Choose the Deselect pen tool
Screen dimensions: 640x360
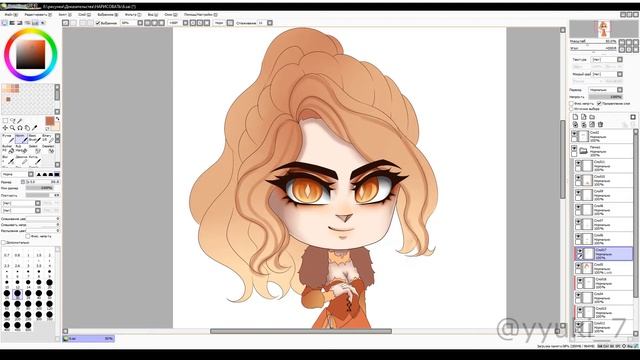(47, 149)
